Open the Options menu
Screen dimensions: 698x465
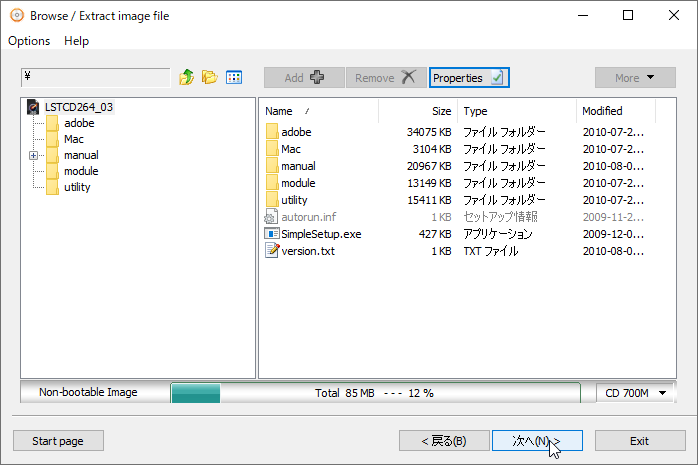pyautogui.click(x=29, y=41)
